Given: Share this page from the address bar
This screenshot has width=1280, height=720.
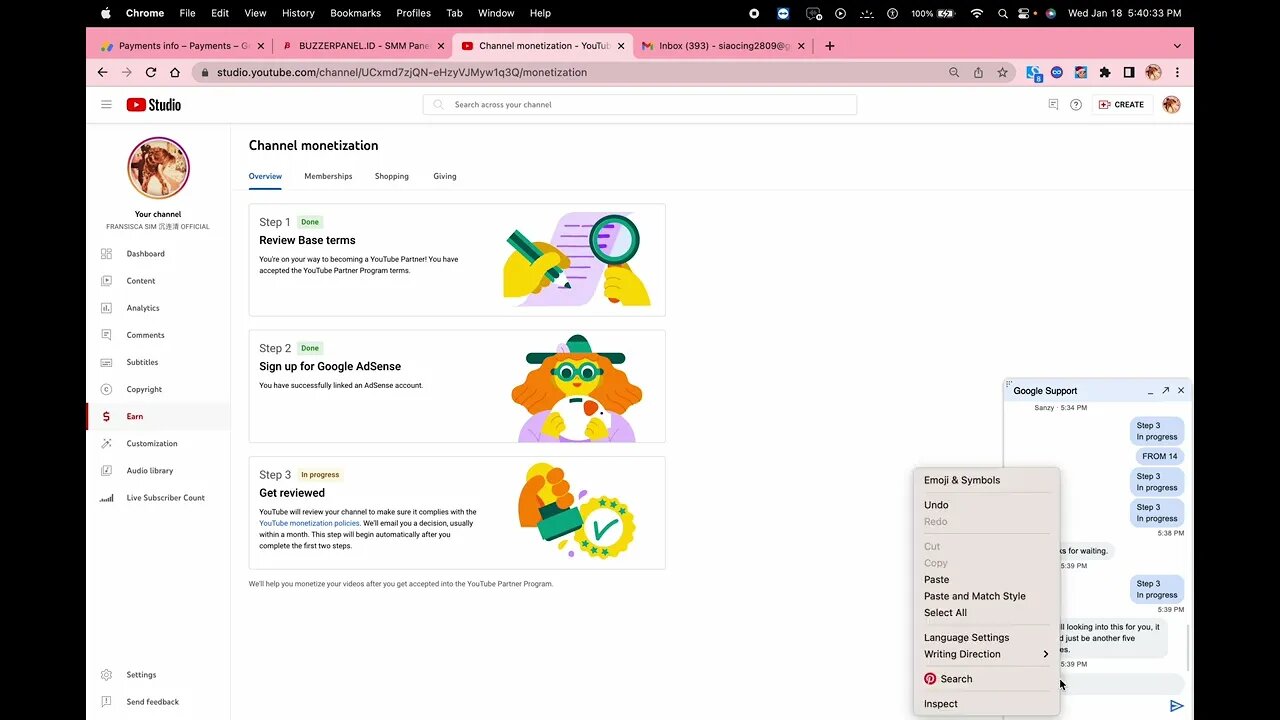Looking at the screenshot, I should pos(978,72).
